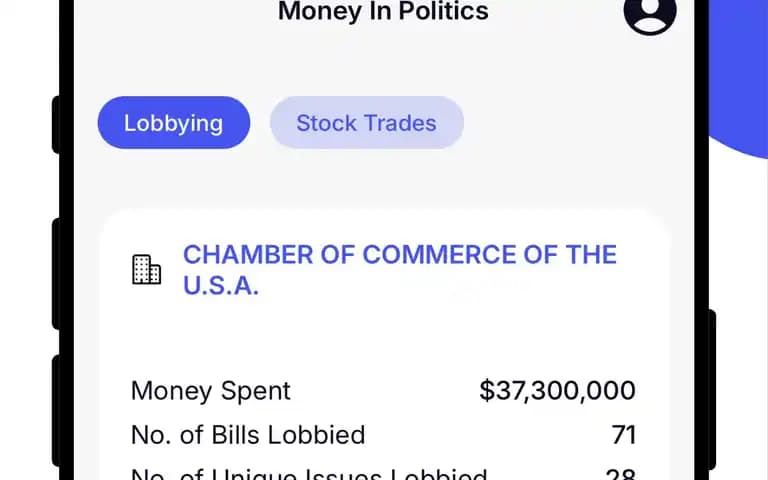Click the office building icon
The height and width of the screenshot is (480, 768).
point(146,269)
